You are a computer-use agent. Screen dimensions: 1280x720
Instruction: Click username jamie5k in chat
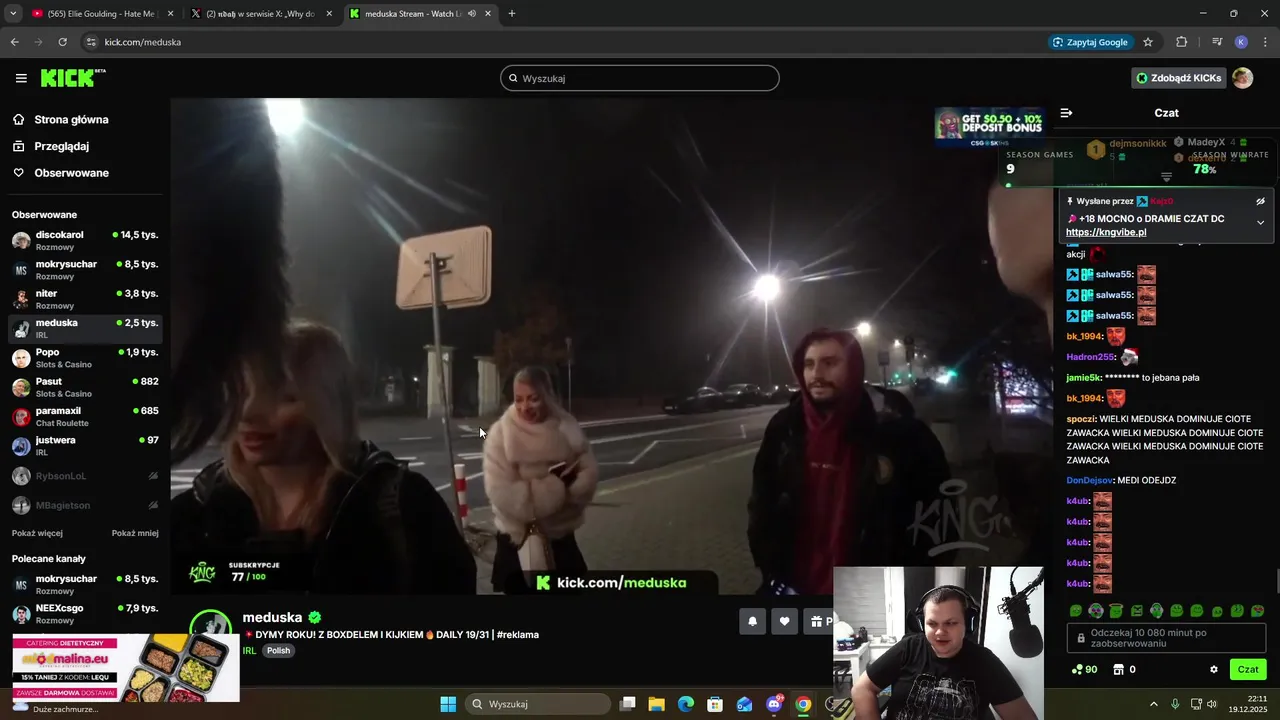coord(1083,378)
